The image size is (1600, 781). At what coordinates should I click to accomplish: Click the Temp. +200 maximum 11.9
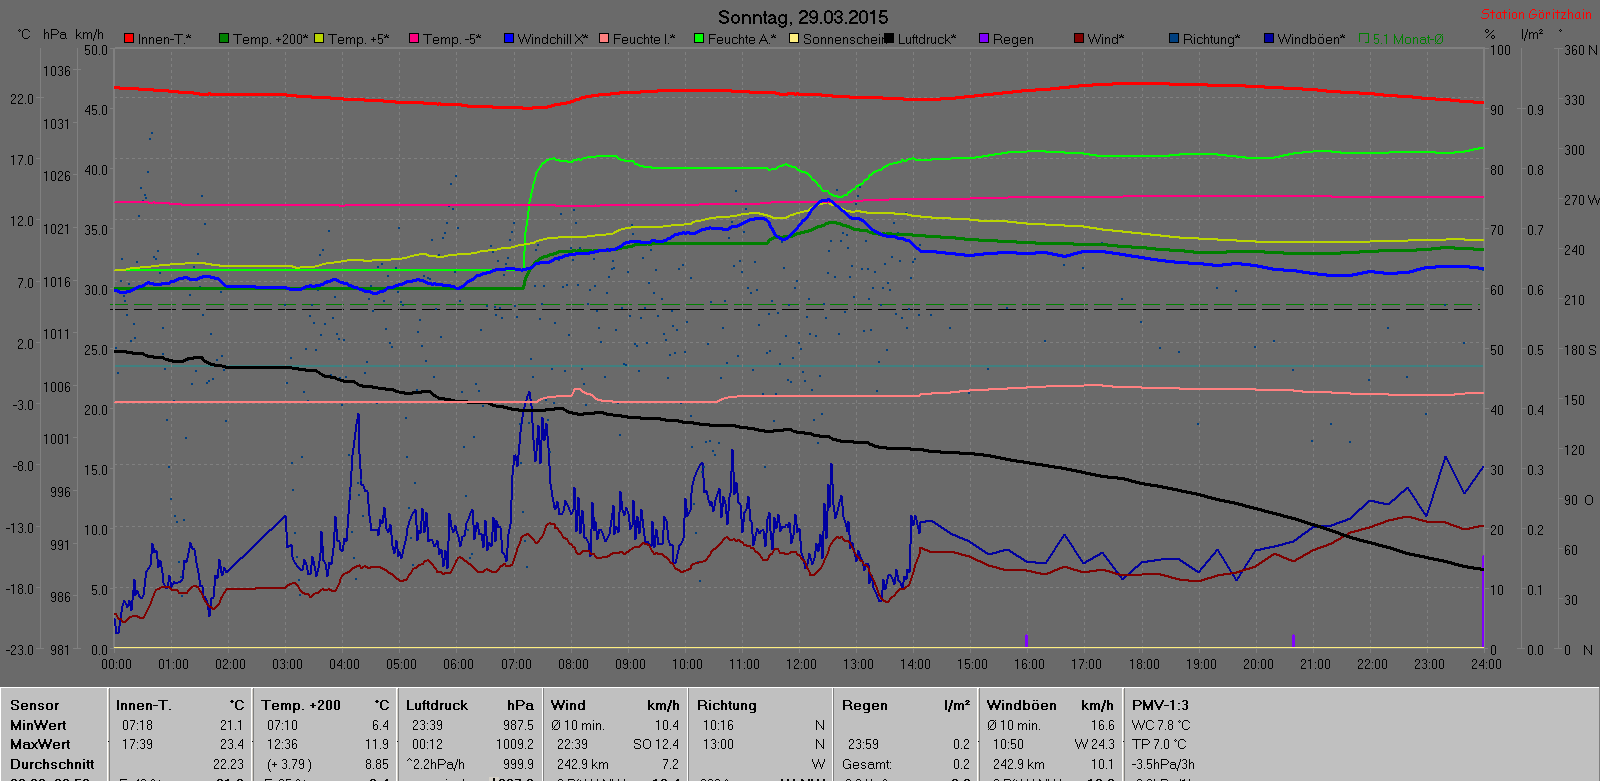point(377,744)
